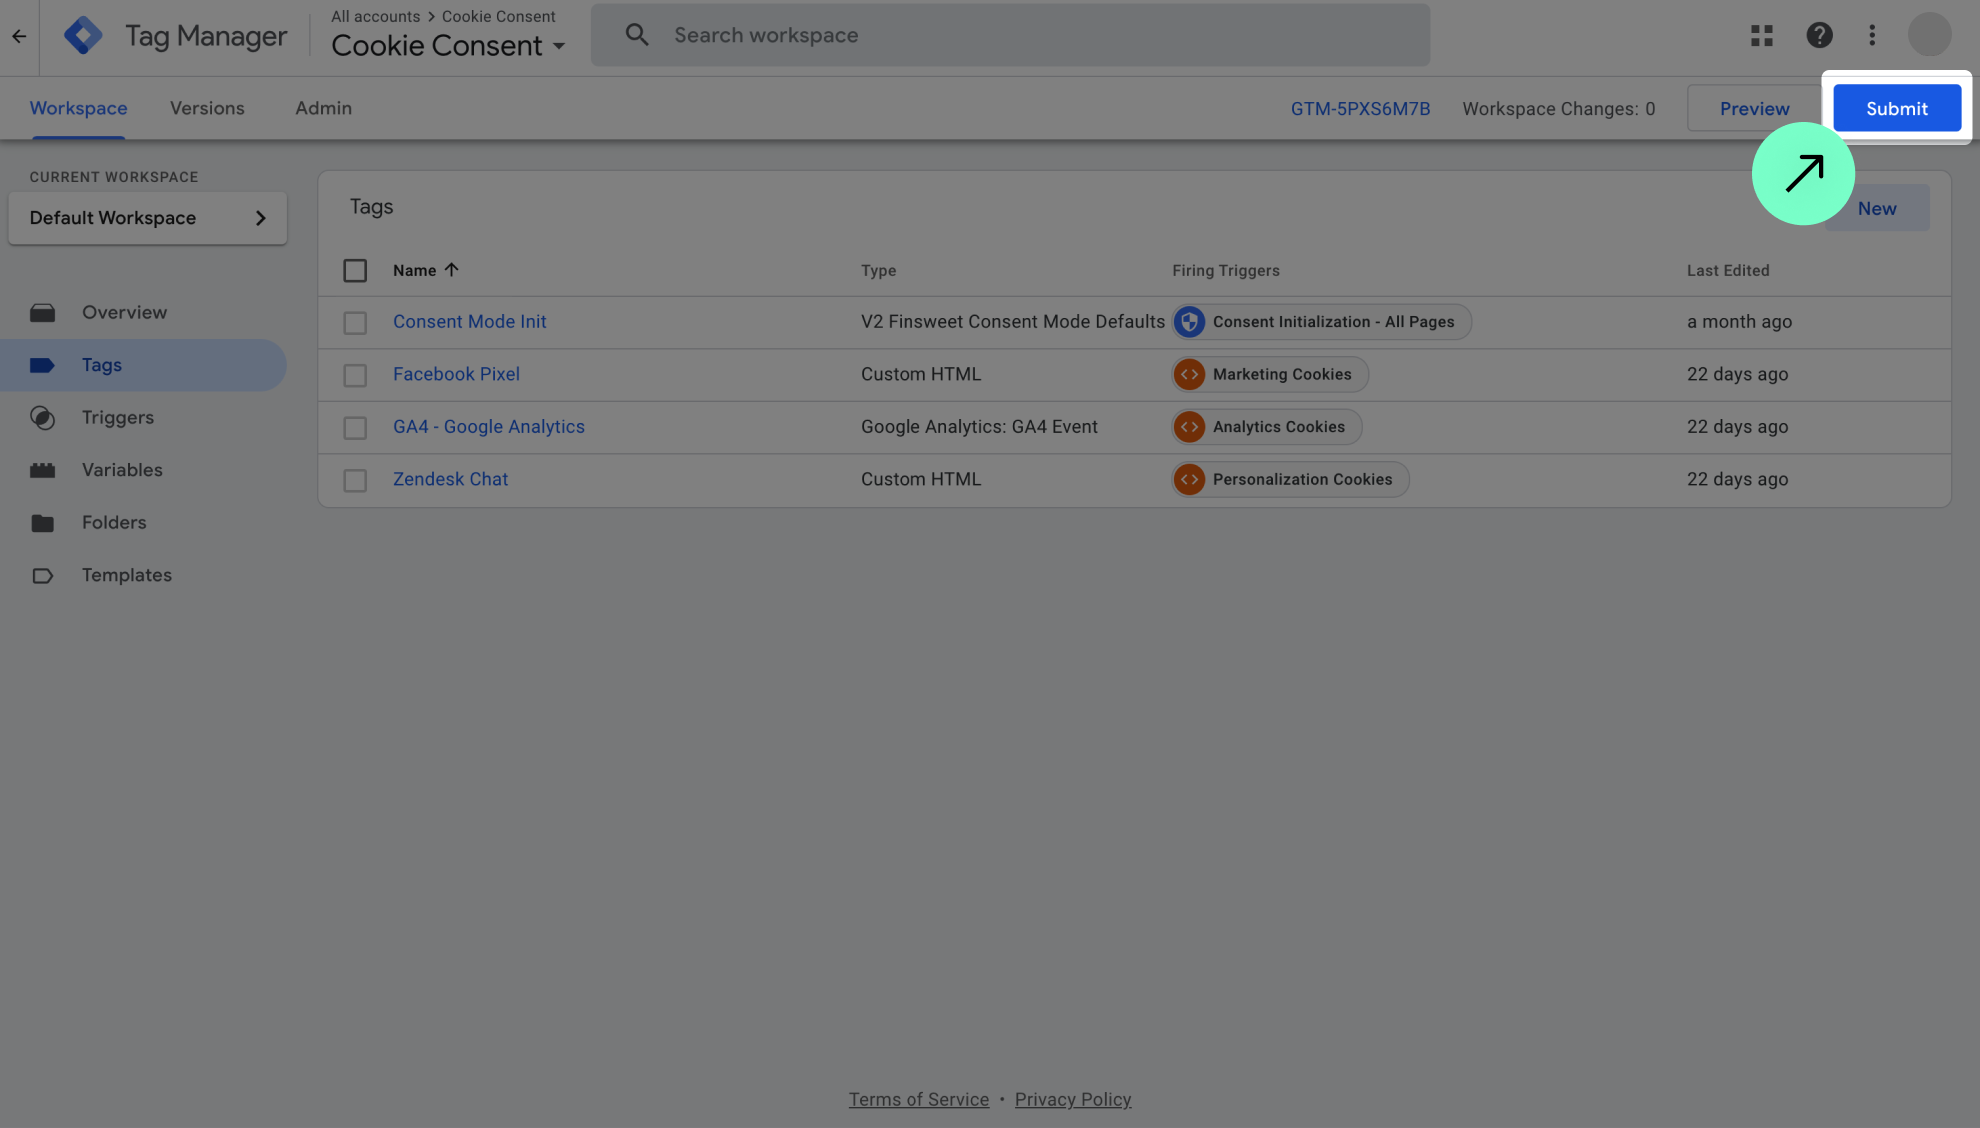Click the Personalization Cookies trigger code icon
1980x1128 pixels.
pyautogui.click(x=1189, y=480)
